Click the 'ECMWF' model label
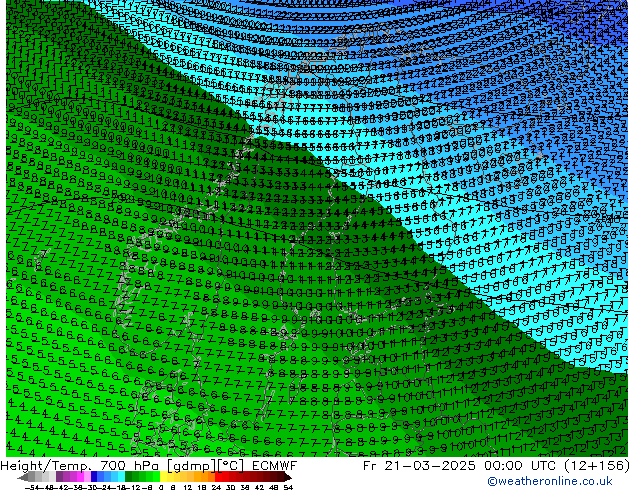The width and height of the screenshot is (634, 490). tap(275, 466)
